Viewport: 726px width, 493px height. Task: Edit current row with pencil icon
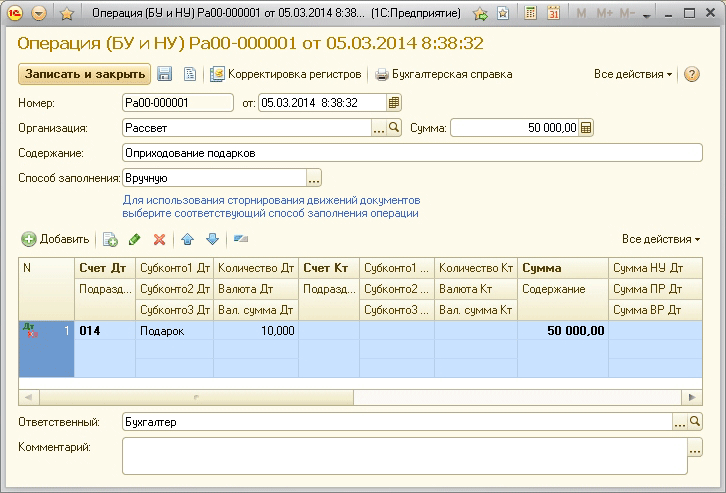coord(134,239)
